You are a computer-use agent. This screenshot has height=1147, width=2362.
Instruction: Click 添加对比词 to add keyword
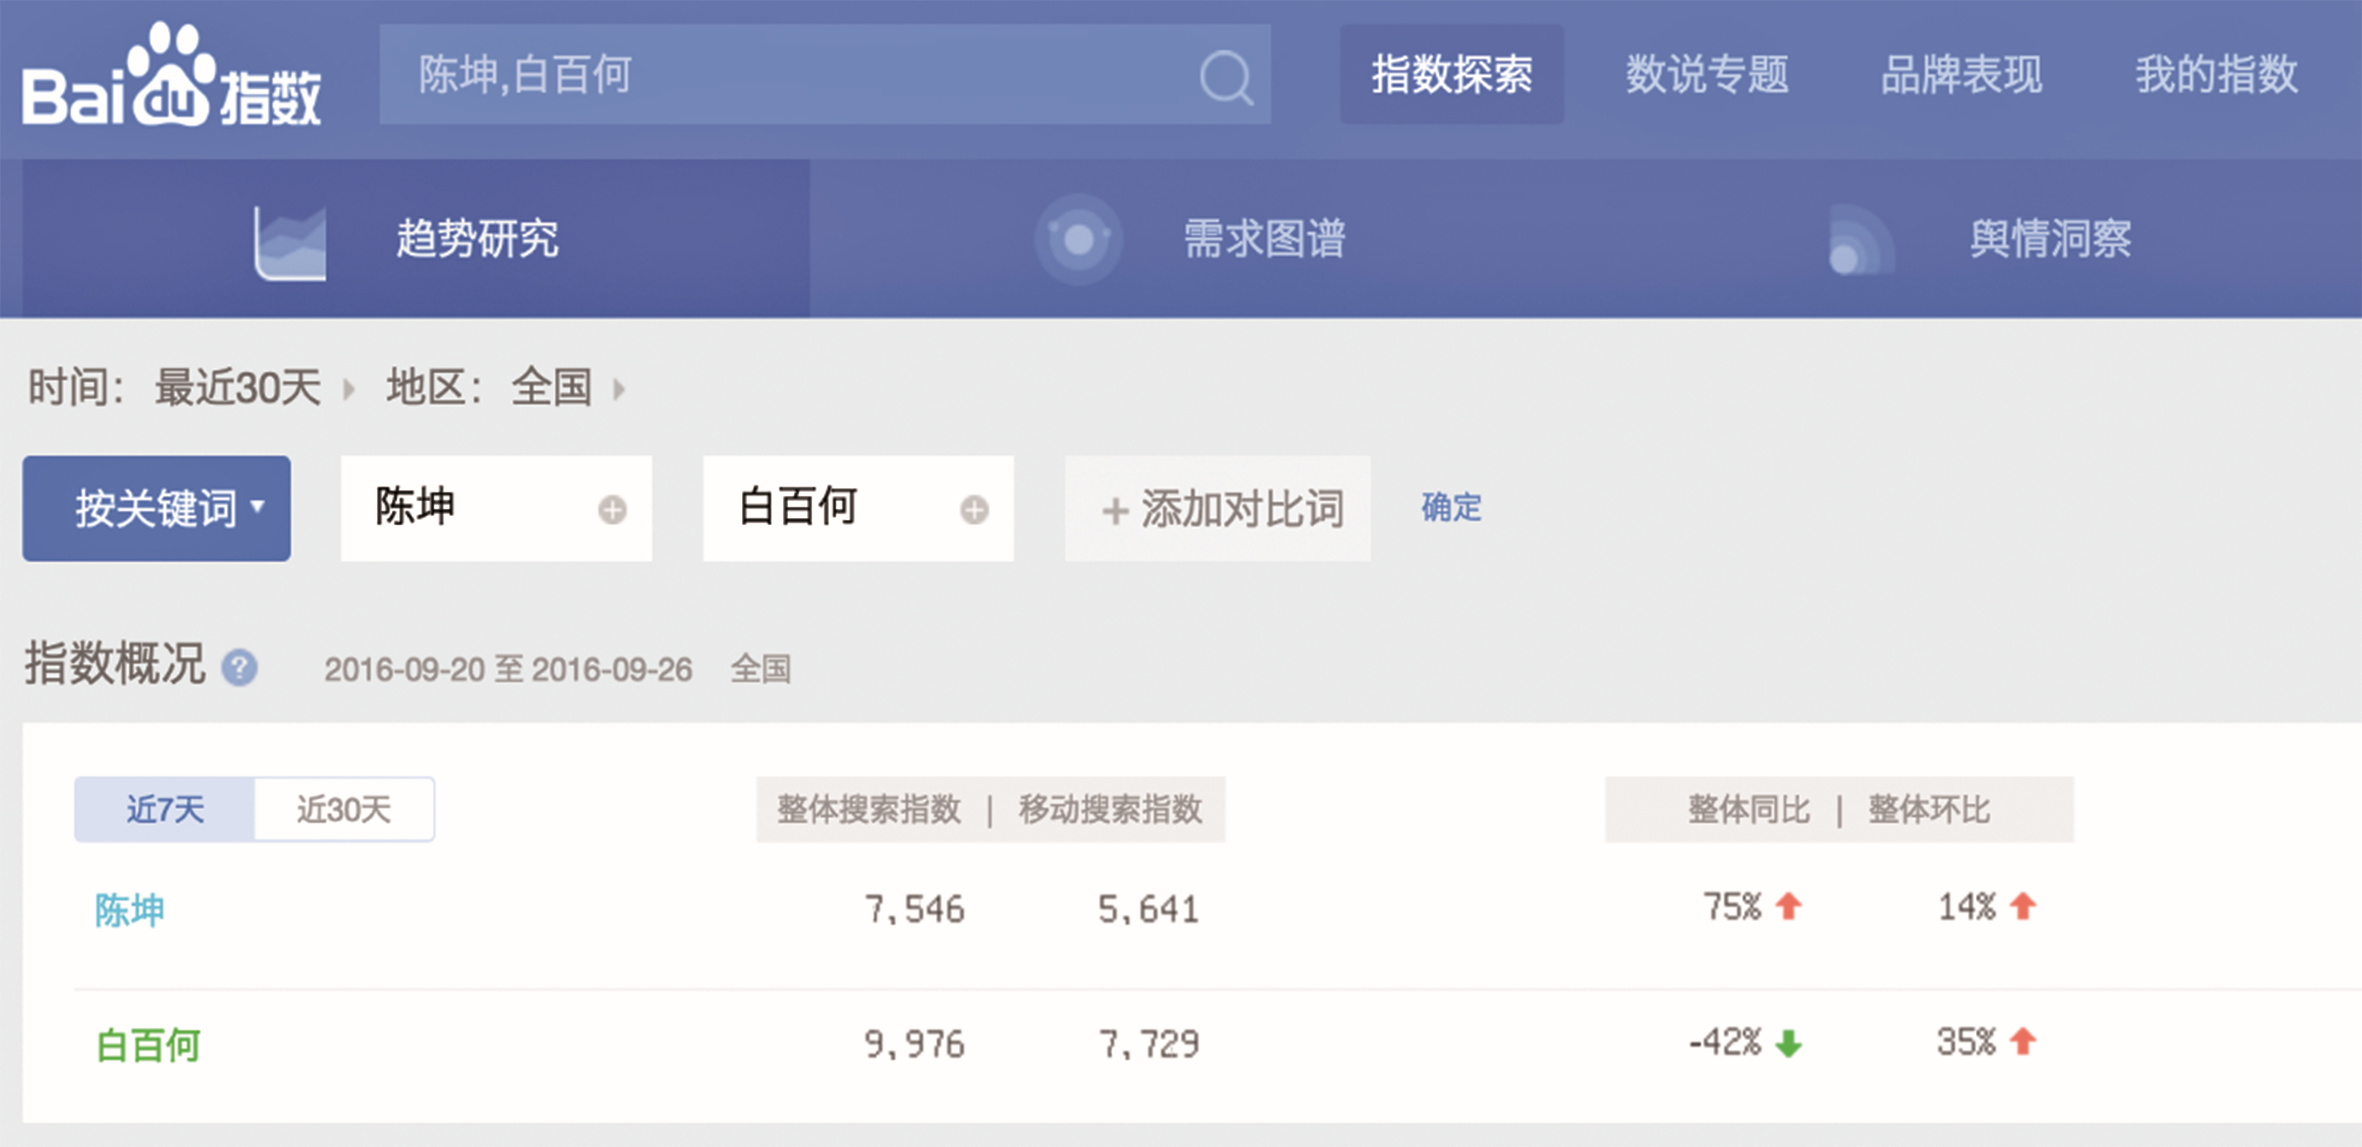pos(1218,509)
